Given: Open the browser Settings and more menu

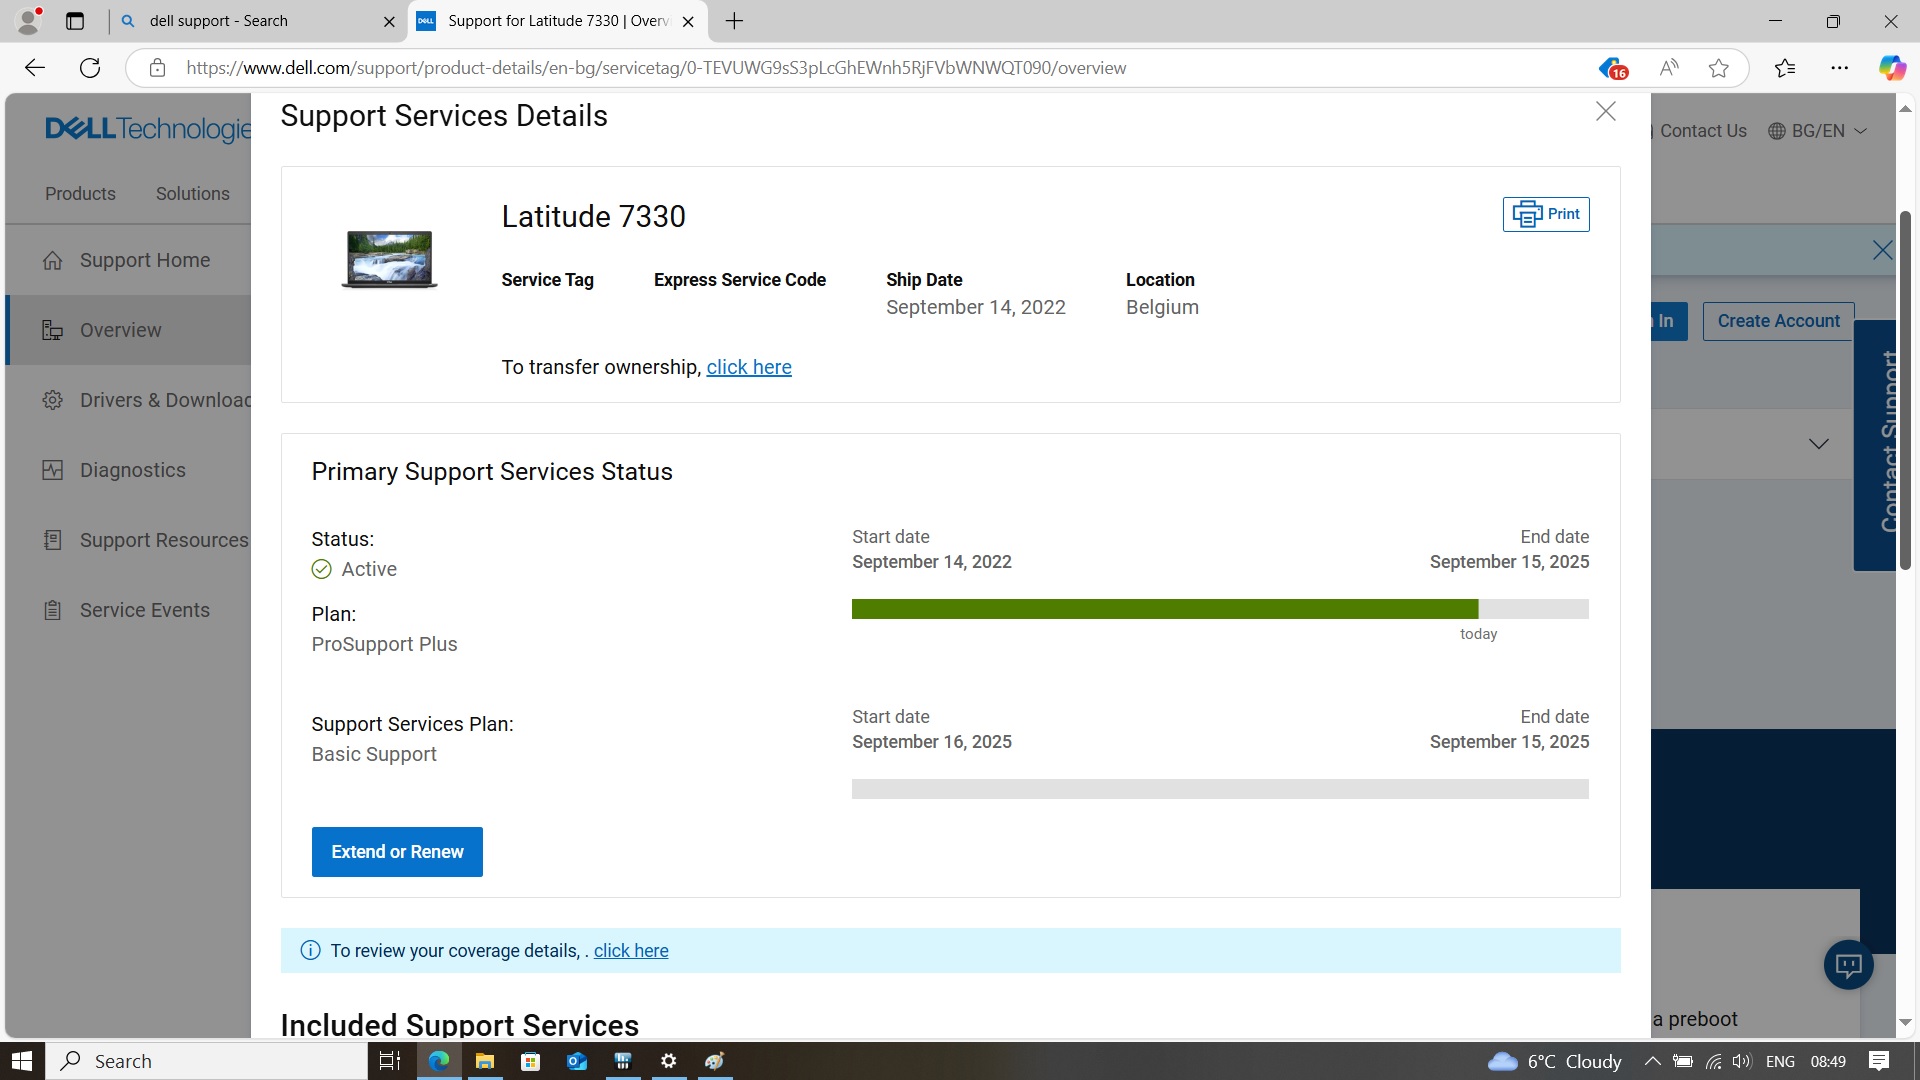Looking at the screenshot, I should tap(1839, 68).
